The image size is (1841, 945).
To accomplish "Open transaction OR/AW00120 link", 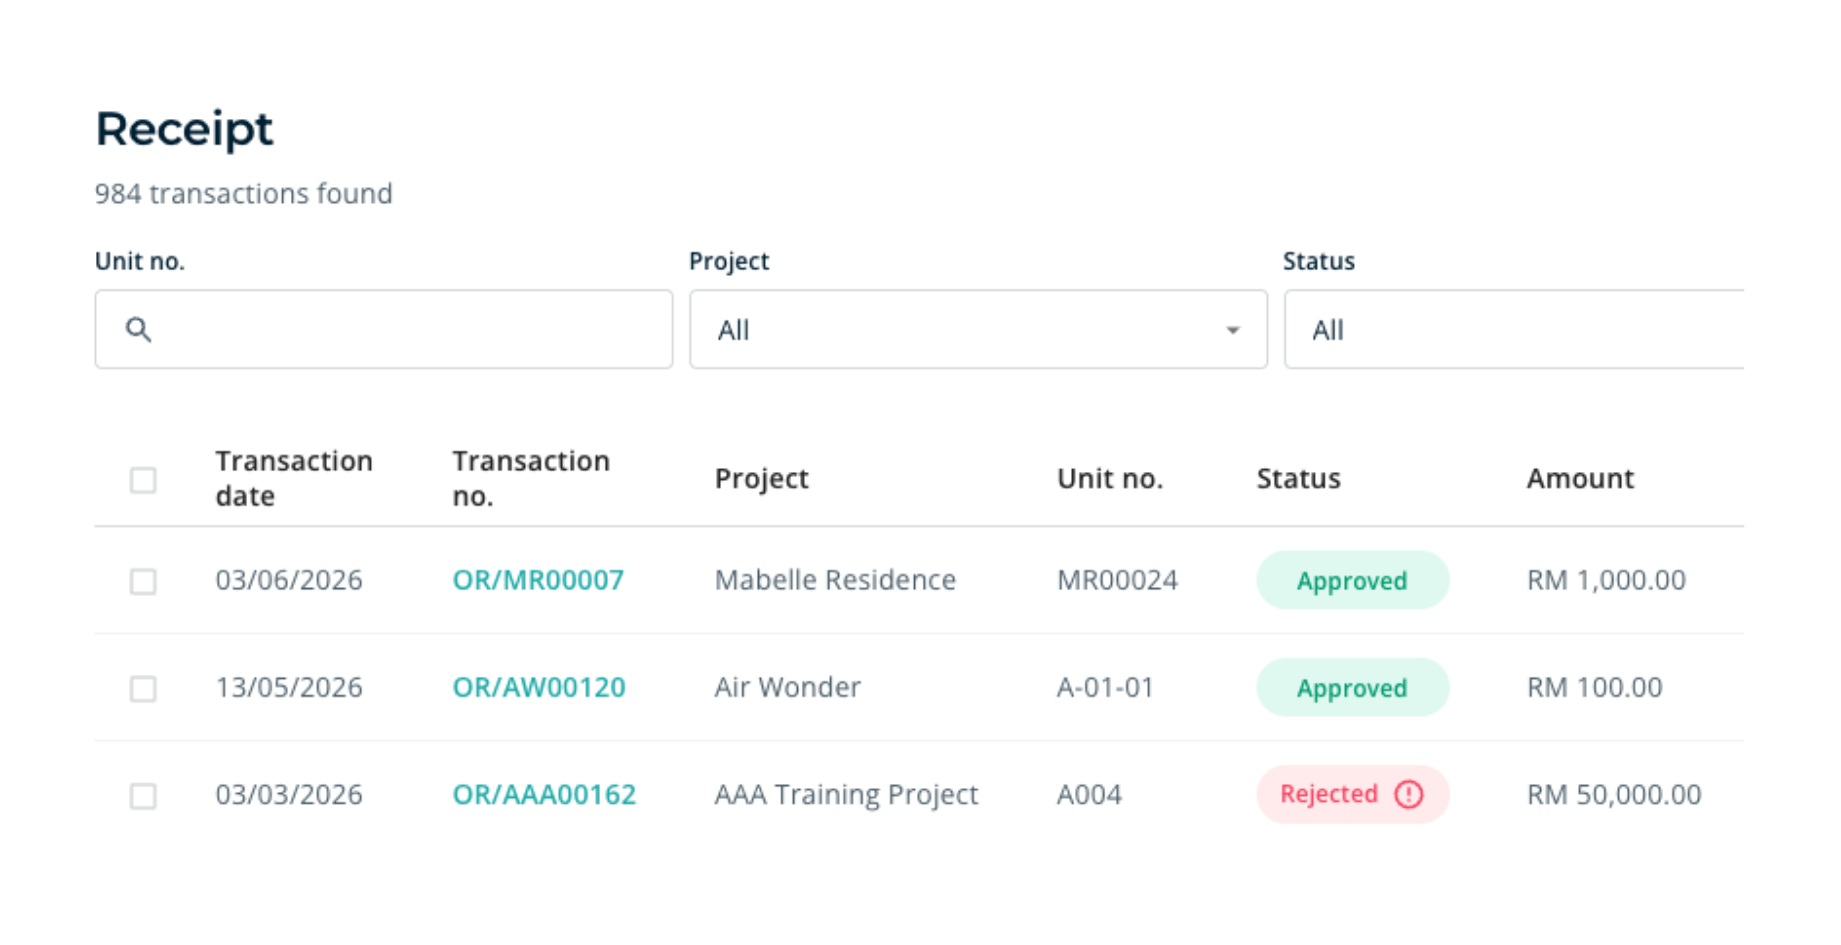I will click(539, 687).
